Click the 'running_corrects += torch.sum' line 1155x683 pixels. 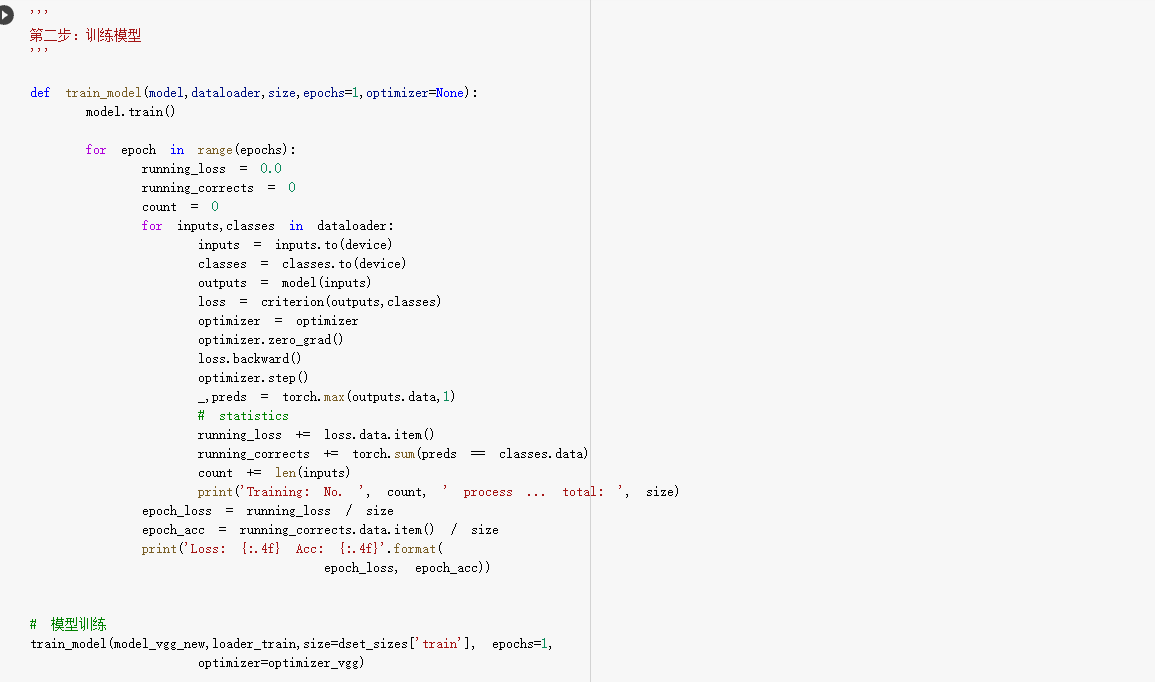pyautogui.click(x=393, y=454)
